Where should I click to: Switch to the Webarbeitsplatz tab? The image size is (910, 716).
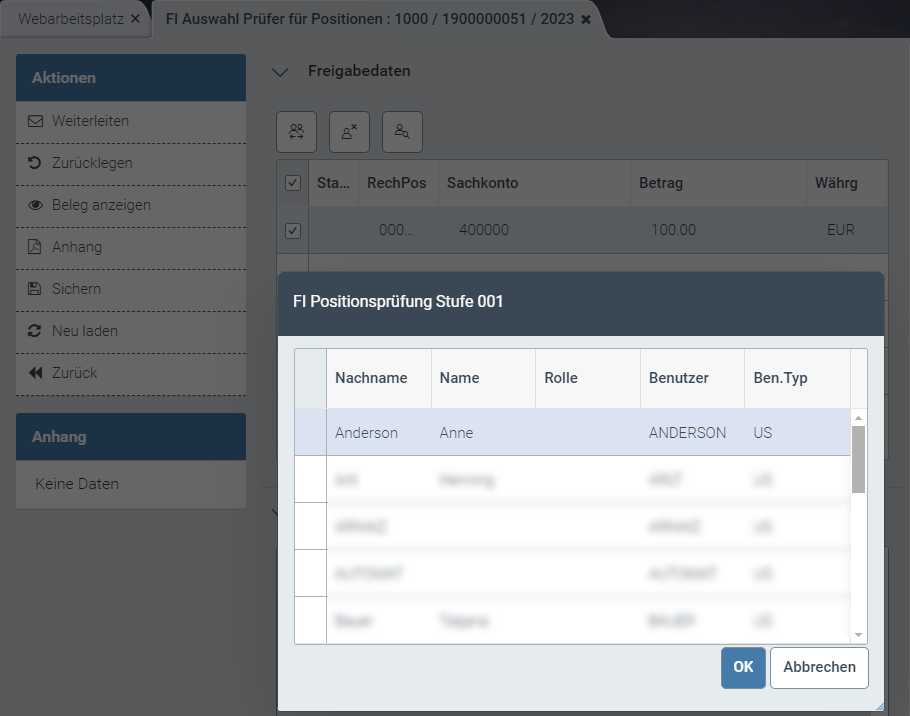click(x=69, y=19)
